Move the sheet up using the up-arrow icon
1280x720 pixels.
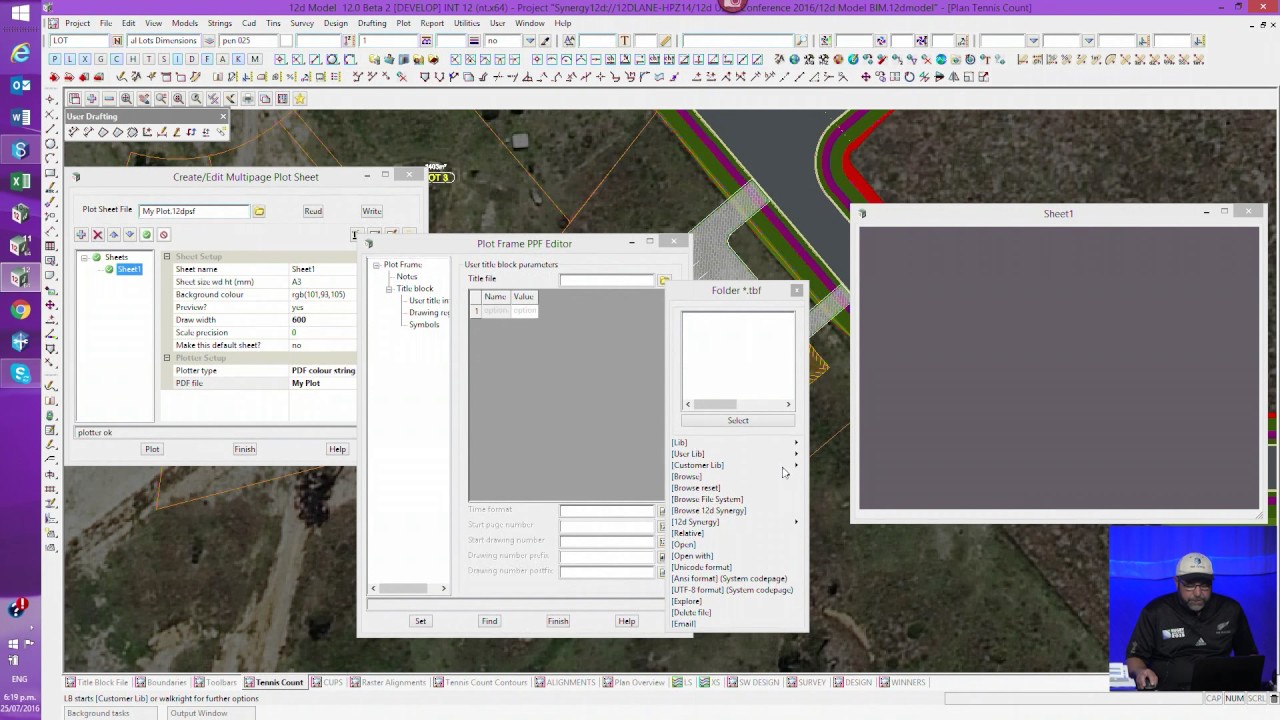click(x=114, y=235)
